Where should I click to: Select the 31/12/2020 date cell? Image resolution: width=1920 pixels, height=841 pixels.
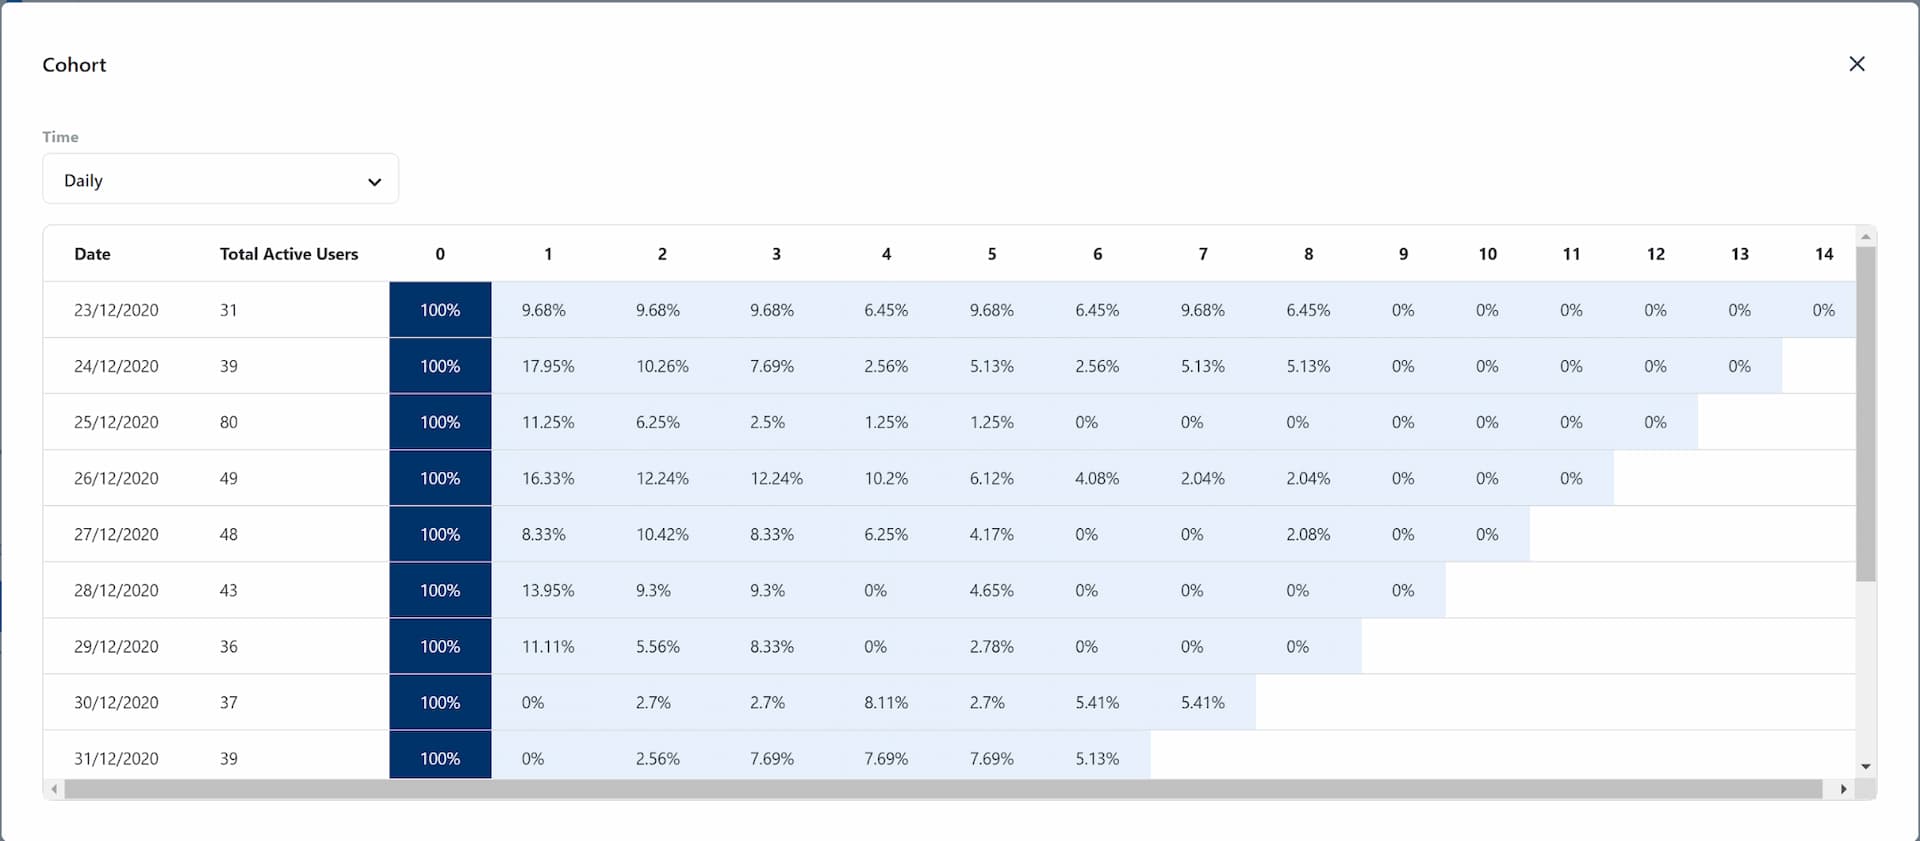116,758
